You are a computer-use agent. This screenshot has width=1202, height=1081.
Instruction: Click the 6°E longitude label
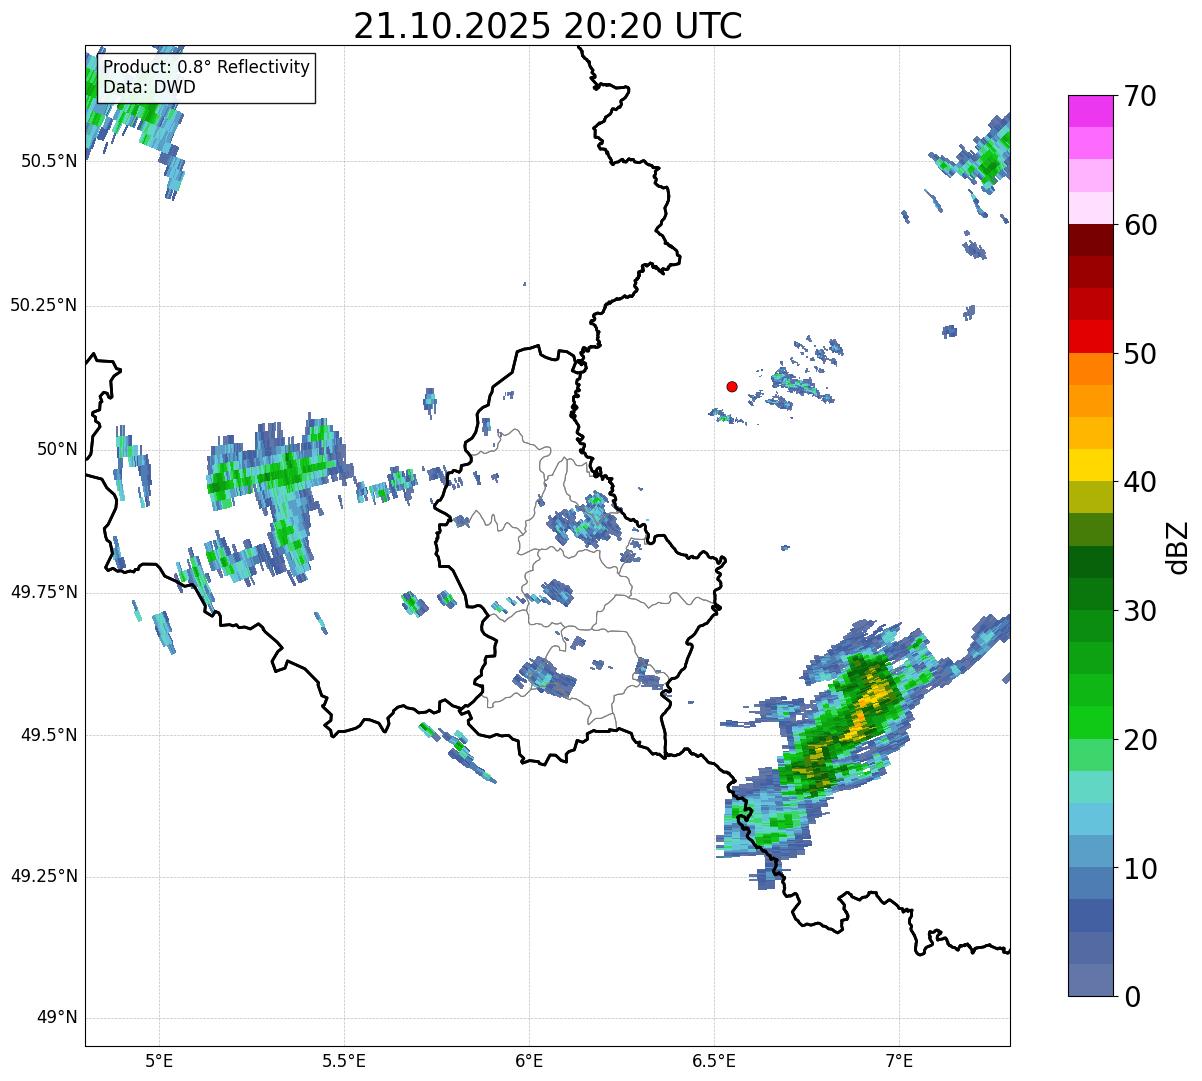pos(529,1060)
